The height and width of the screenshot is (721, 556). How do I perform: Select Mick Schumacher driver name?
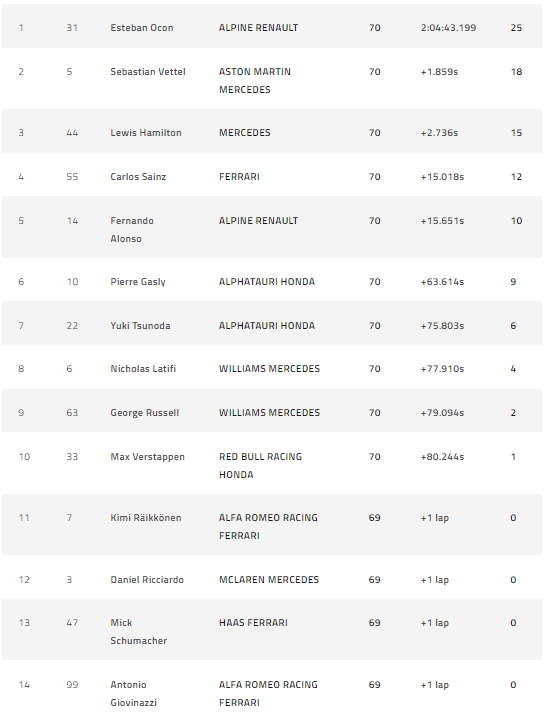tap(138, 631)
